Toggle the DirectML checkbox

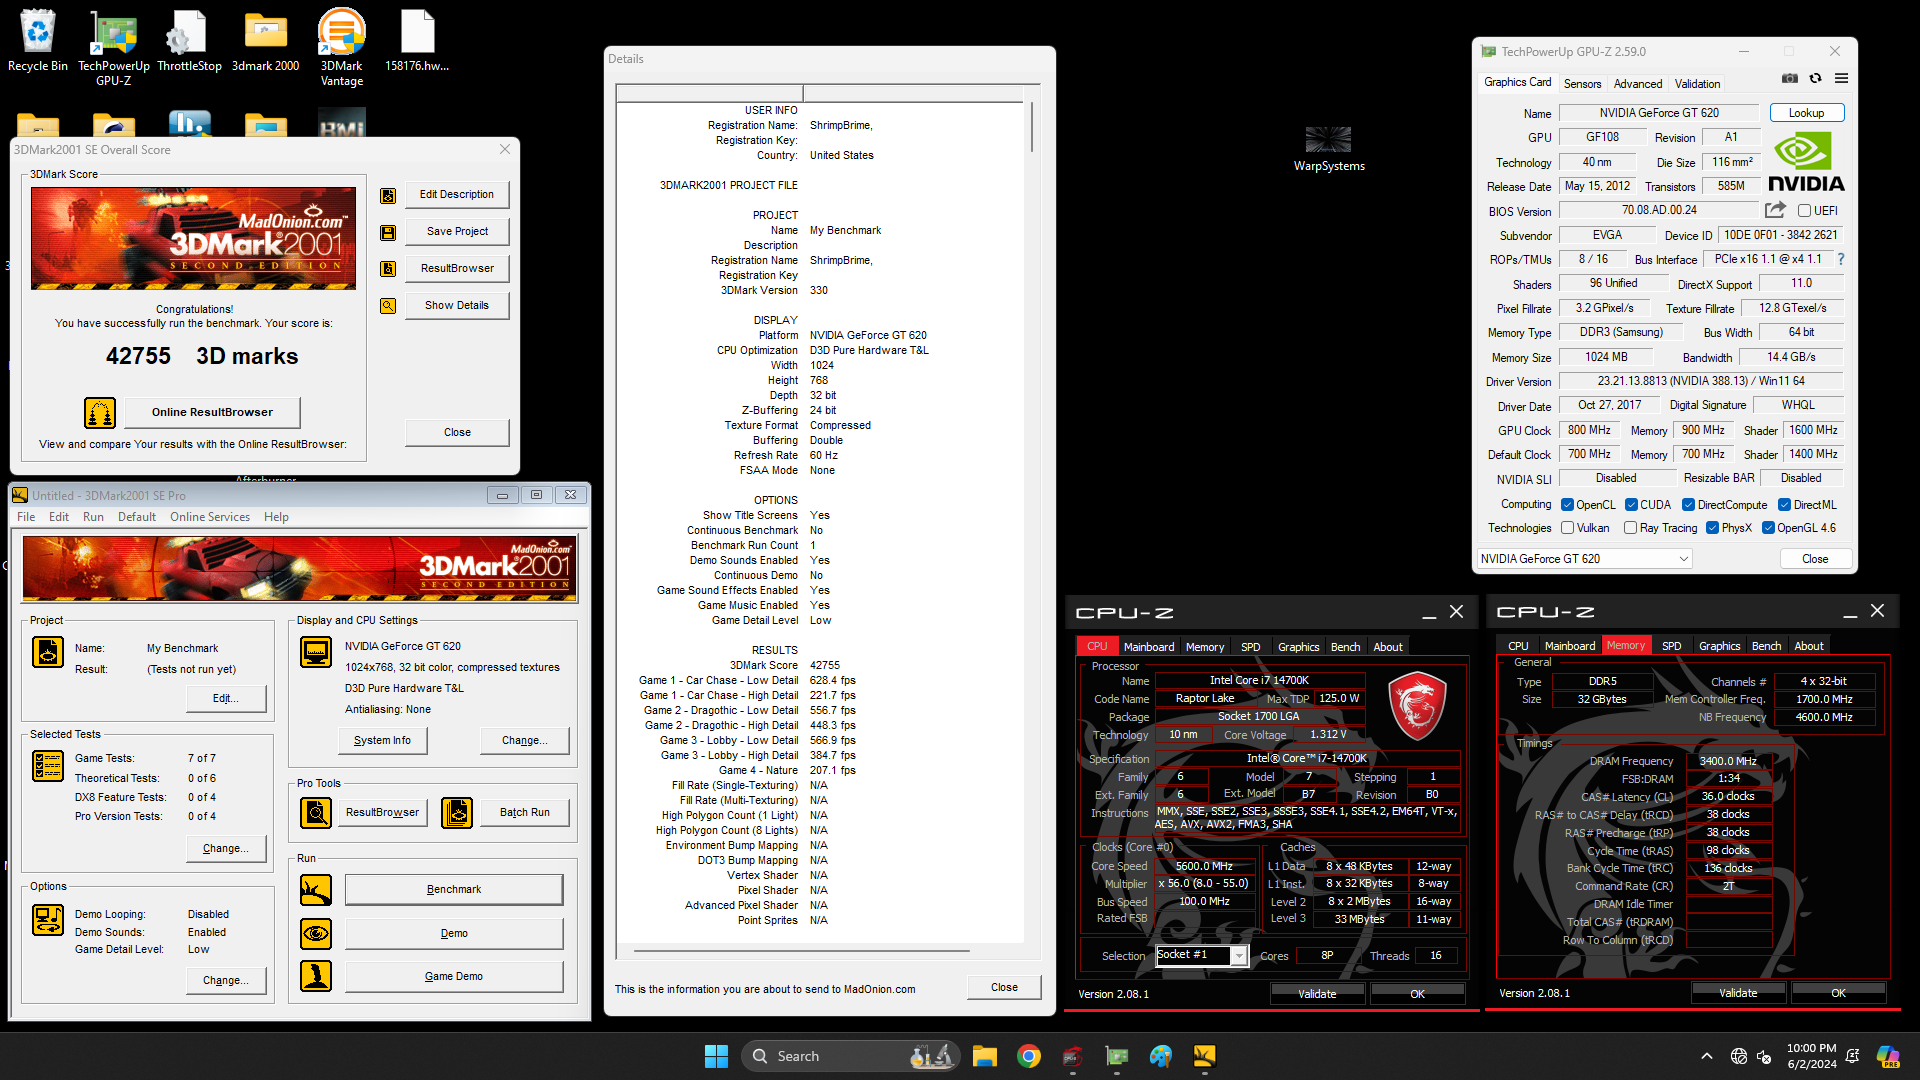pyautogui.click(x=1784, y=505)
